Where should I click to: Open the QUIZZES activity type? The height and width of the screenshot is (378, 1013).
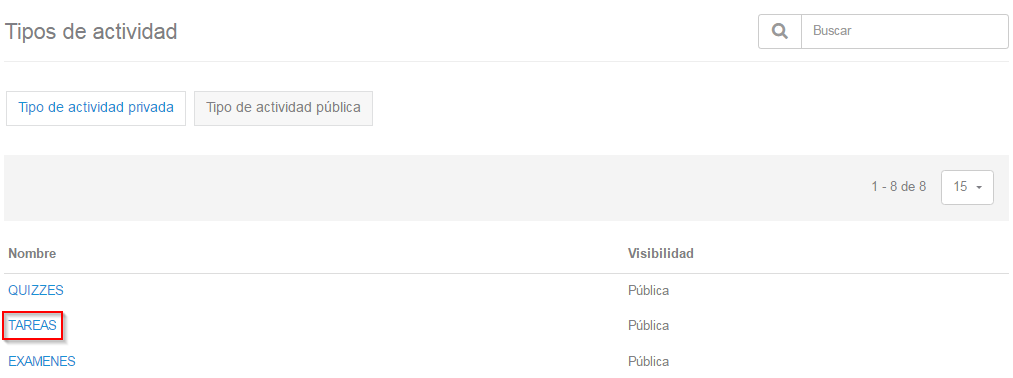click(x=36, y=291)
